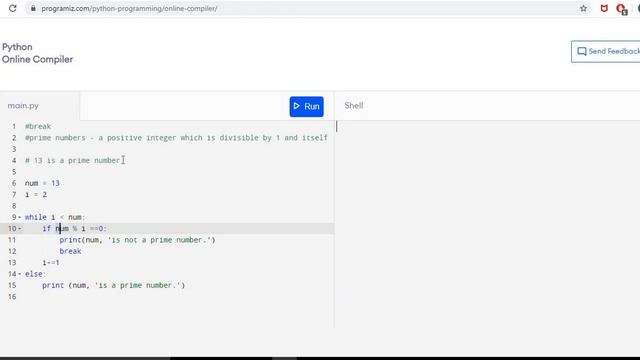Click 'i+=1' on line 13

click(51, 262)
